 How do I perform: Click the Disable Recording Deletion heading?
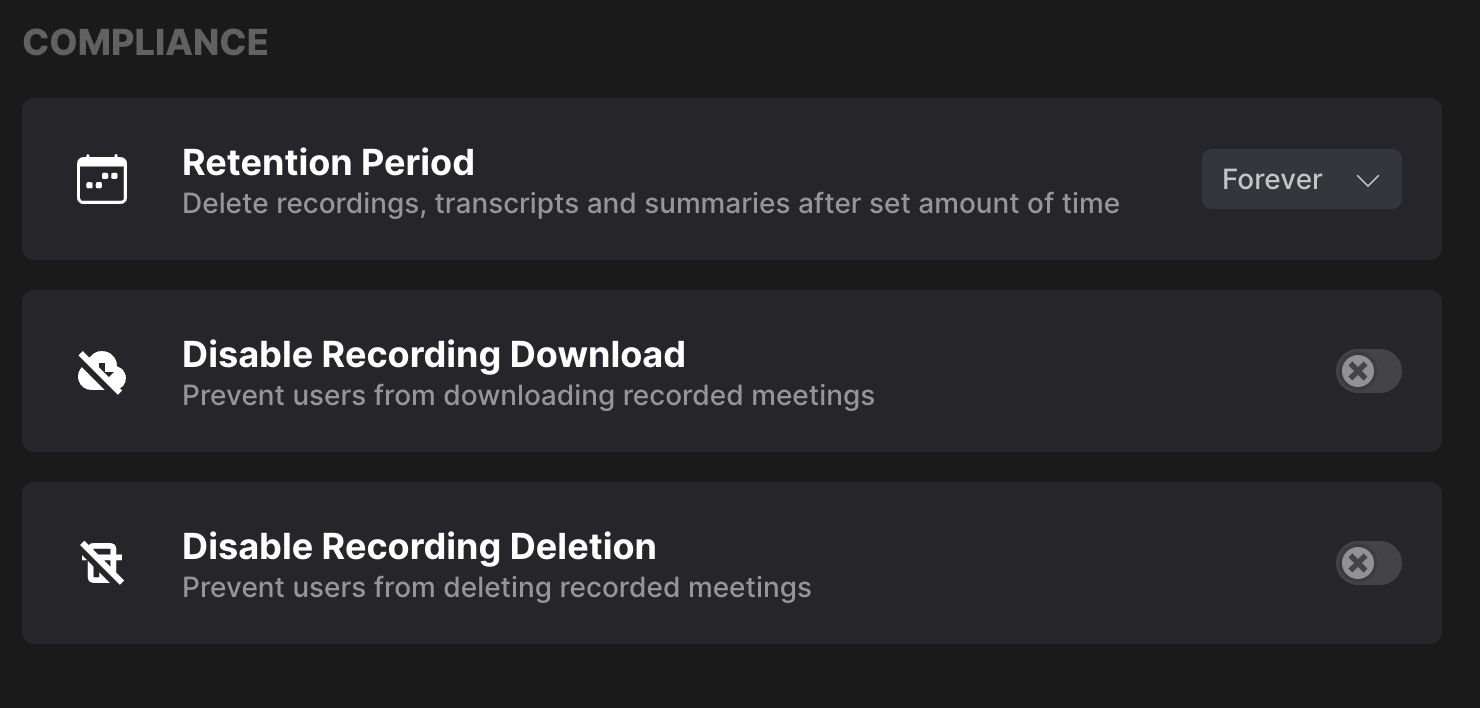tap(419, 546)
